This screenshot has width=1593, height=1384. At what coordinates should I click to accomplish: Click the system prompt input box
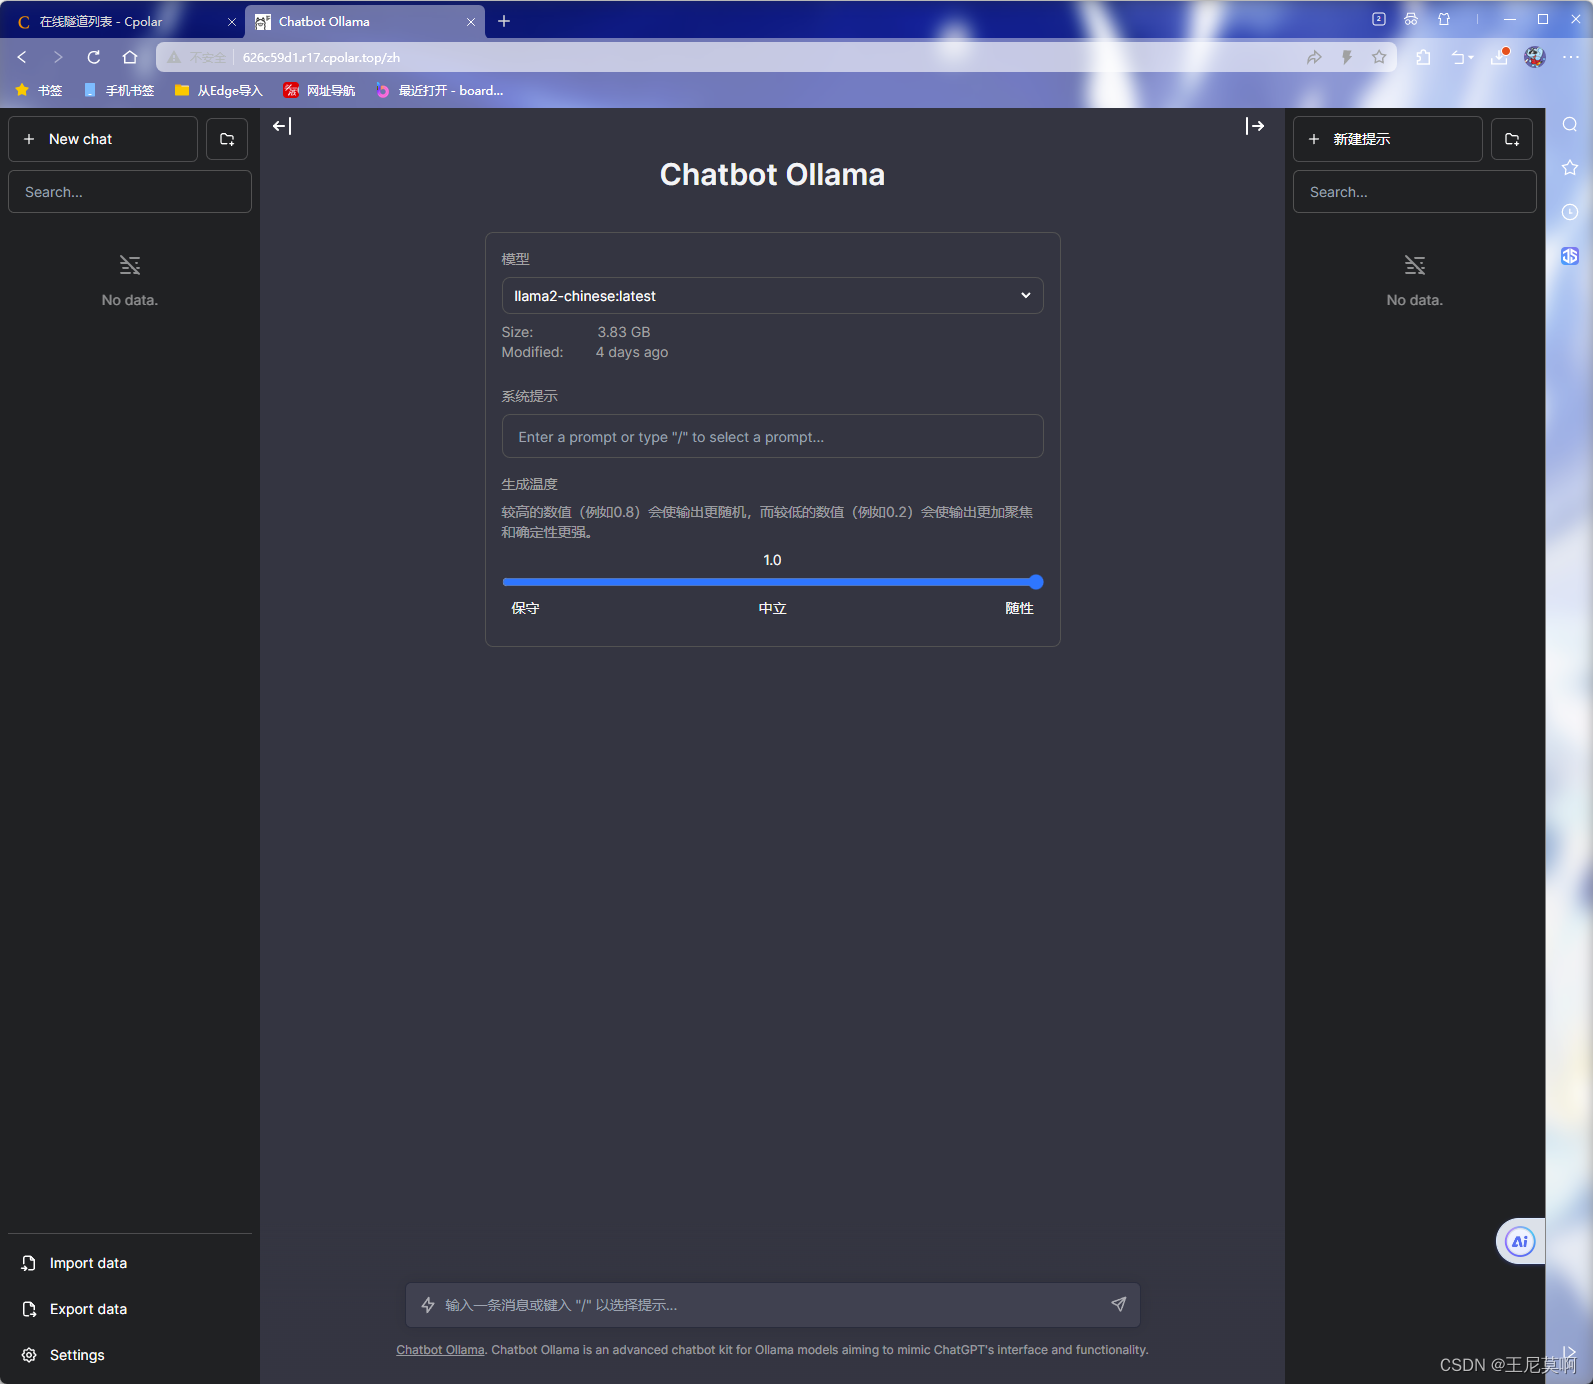(x=772, y=437)
